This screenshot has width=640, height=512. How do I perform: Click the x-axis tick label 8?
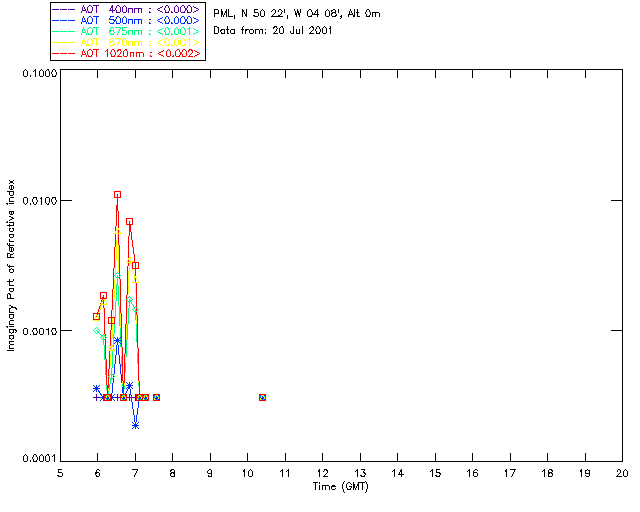pyautogui.click(x=173, y=473)
